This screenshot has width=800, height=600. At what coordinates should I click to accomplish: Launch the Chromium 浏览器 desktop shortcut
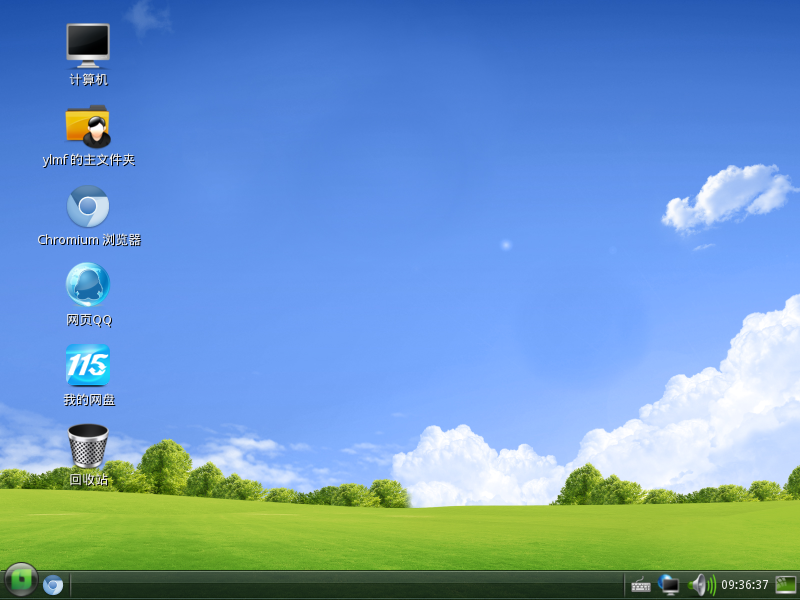click(88, 206)
